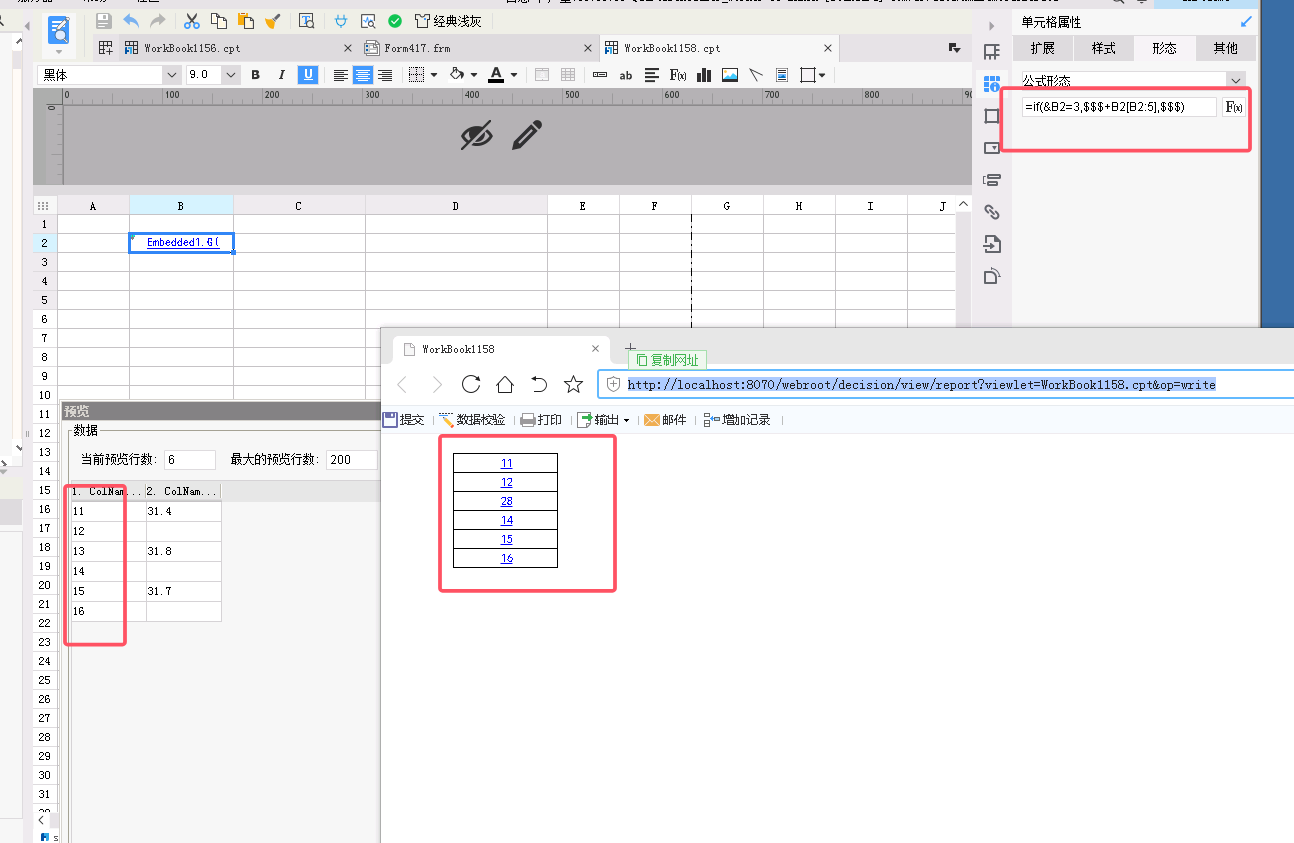This screenshot has height=843, width=1294.
Task: Click 增加记录 add record button
Action: coord(737,420)
